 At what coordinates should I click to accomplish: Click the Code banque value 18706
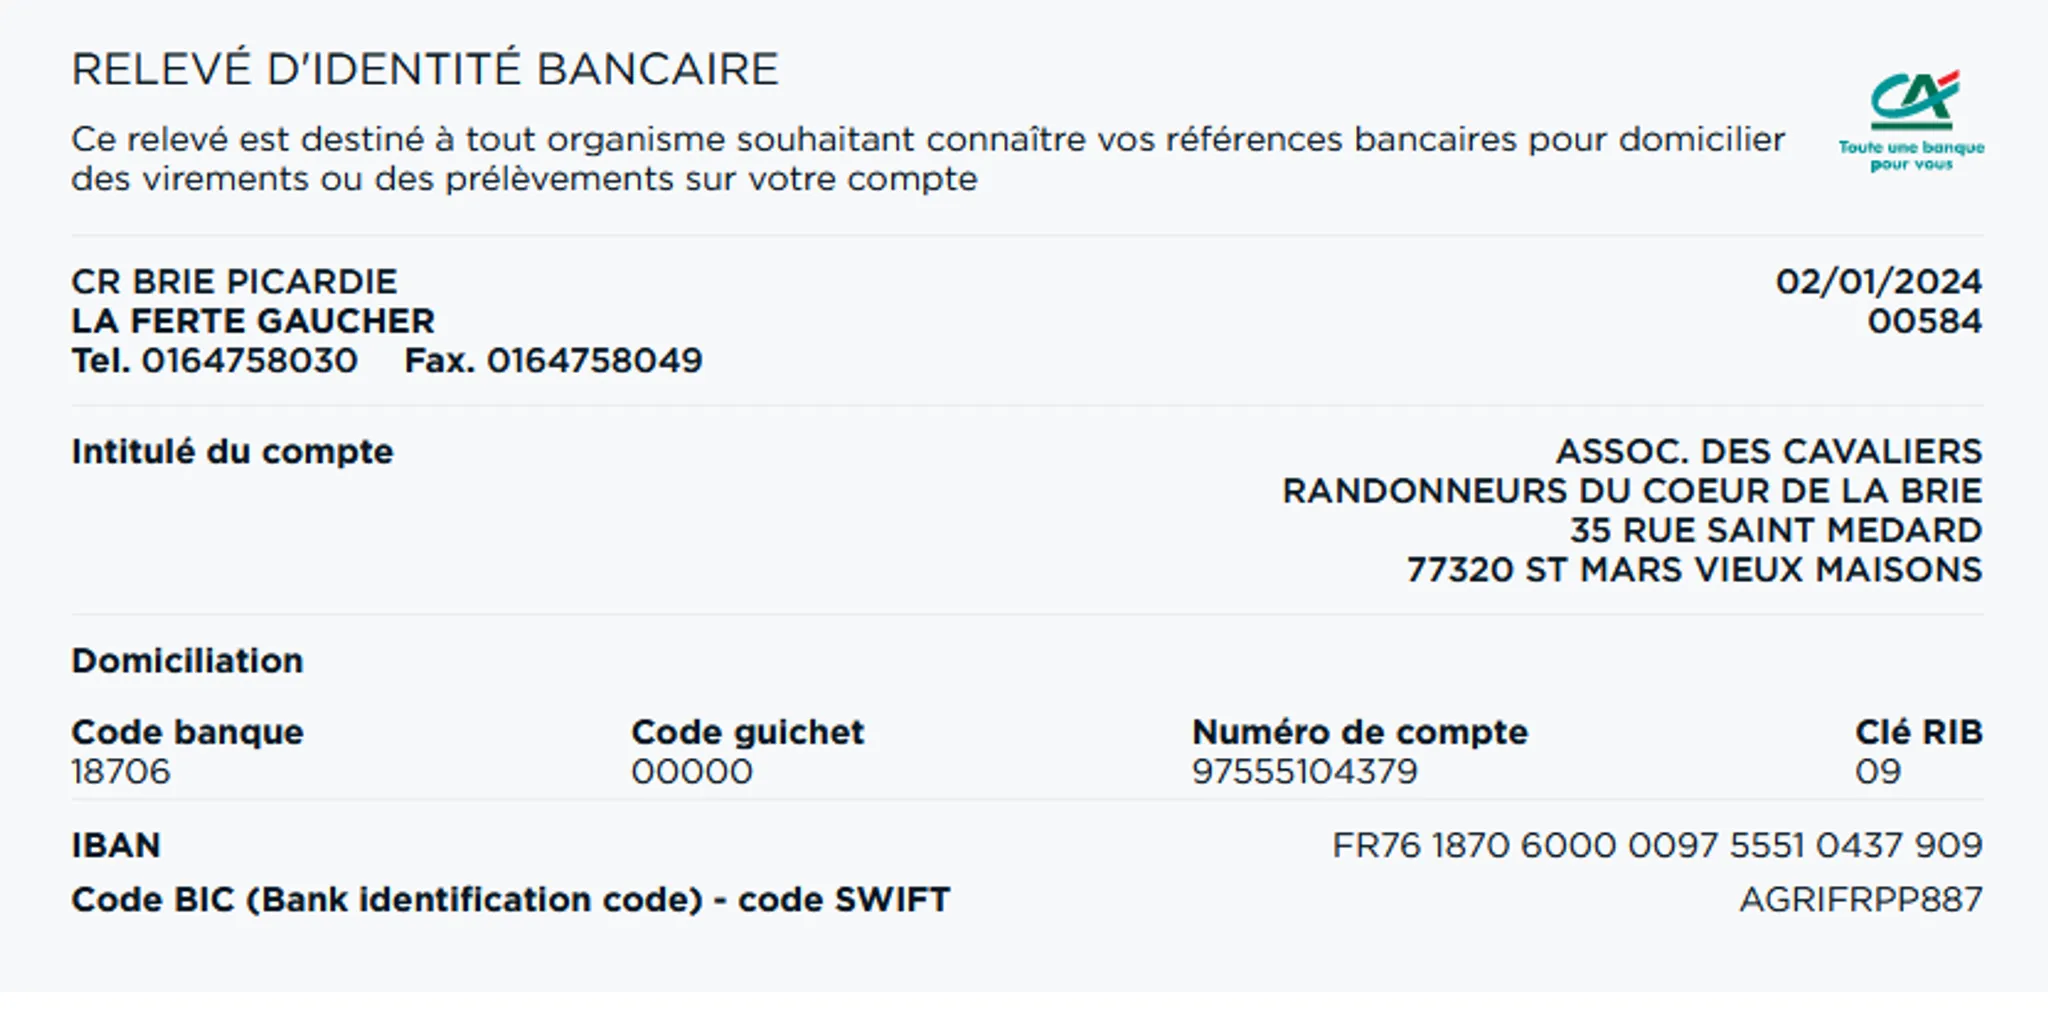tap(121, 772)
